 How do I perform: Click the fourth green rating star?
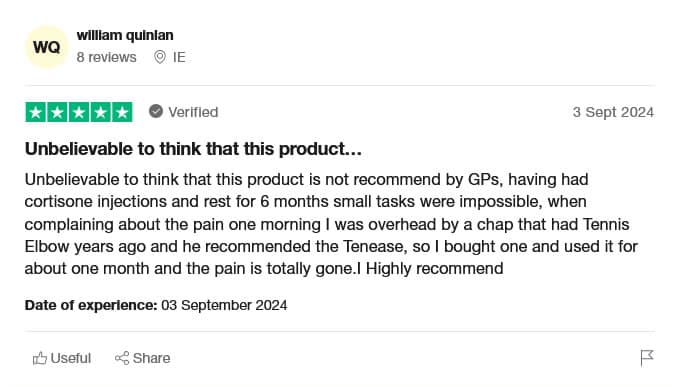click(101, 112)
